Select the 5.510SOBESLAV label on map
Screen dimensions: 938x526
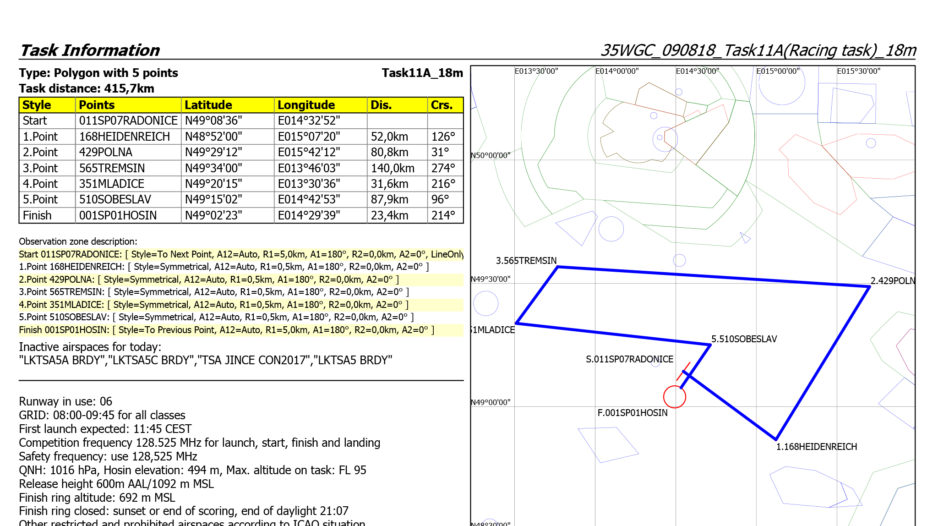click(x=744, y=339)
